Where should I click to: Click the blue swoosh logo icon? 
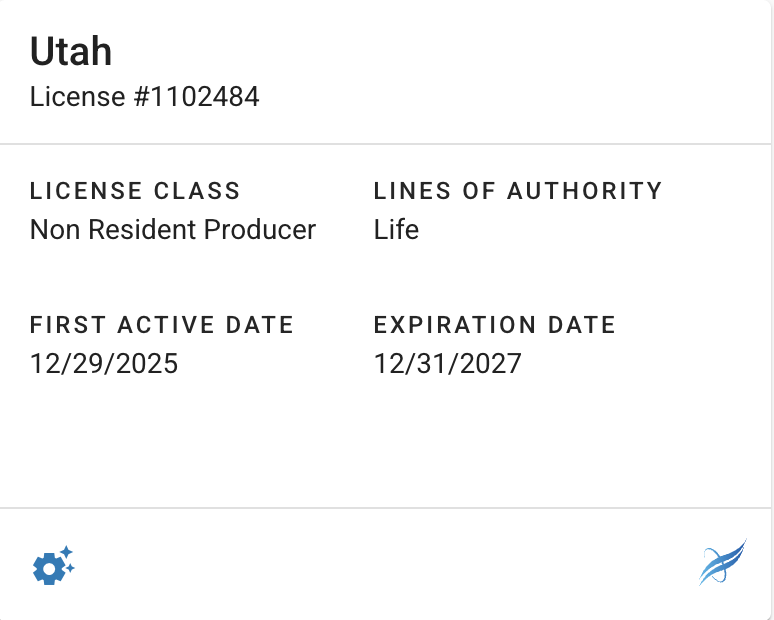[722, 562]
